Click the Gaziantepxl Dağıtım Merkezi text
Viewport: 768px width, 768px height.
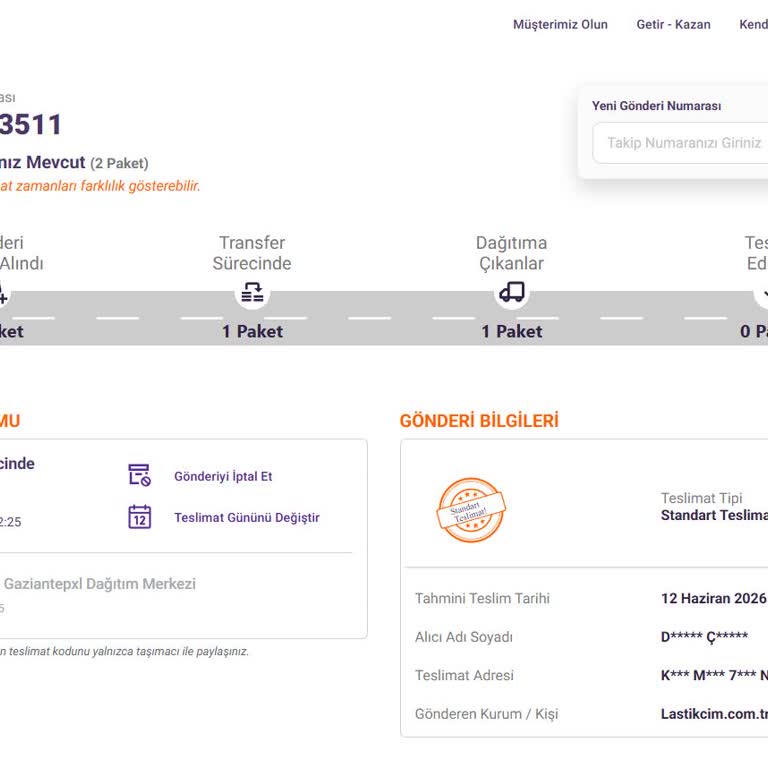(100, 584)
